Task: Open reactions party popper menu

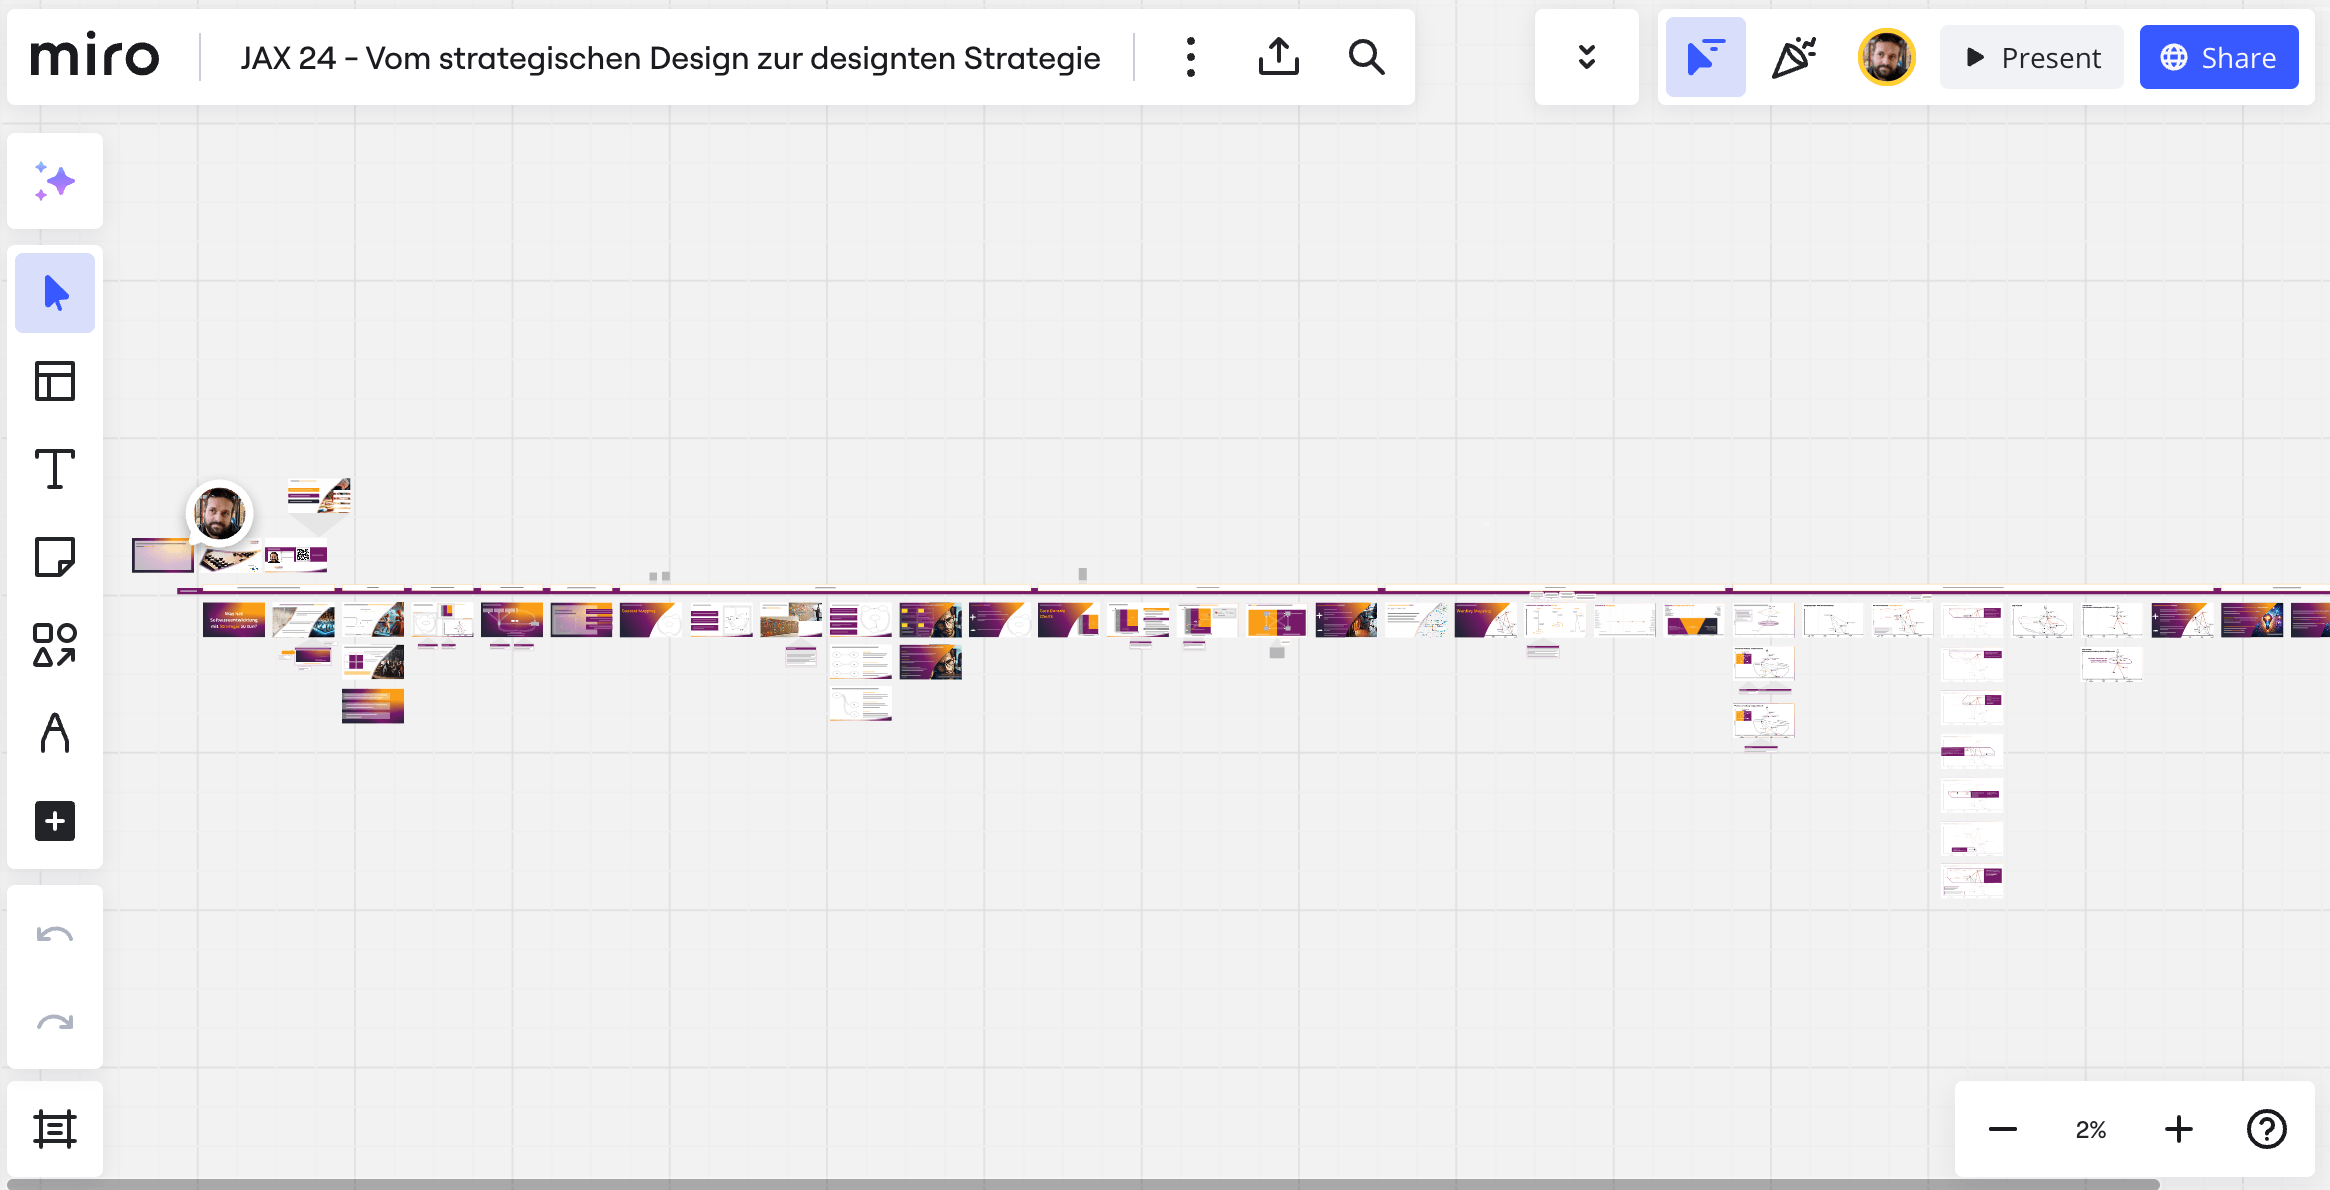Action: pos(1794,57)
